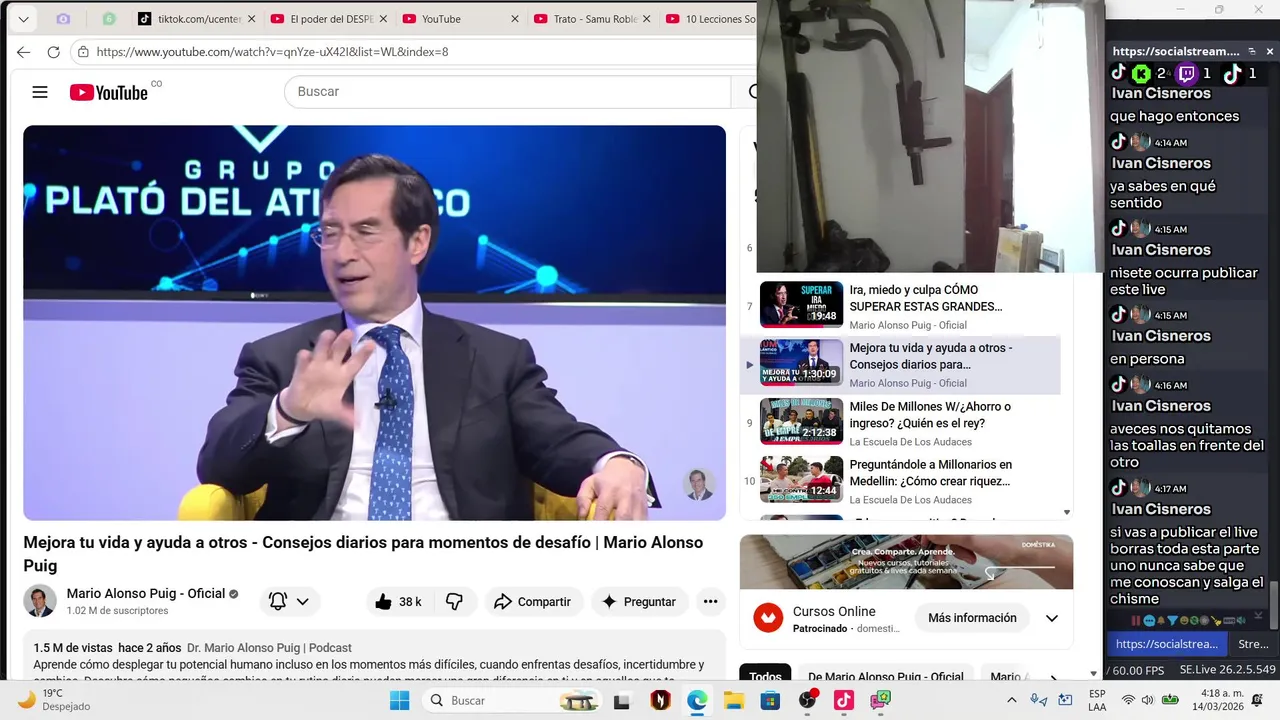Select the Todos filter chip
Image resolution: width=1280 pixels, height=720 pixels.
tap(765, 677)
